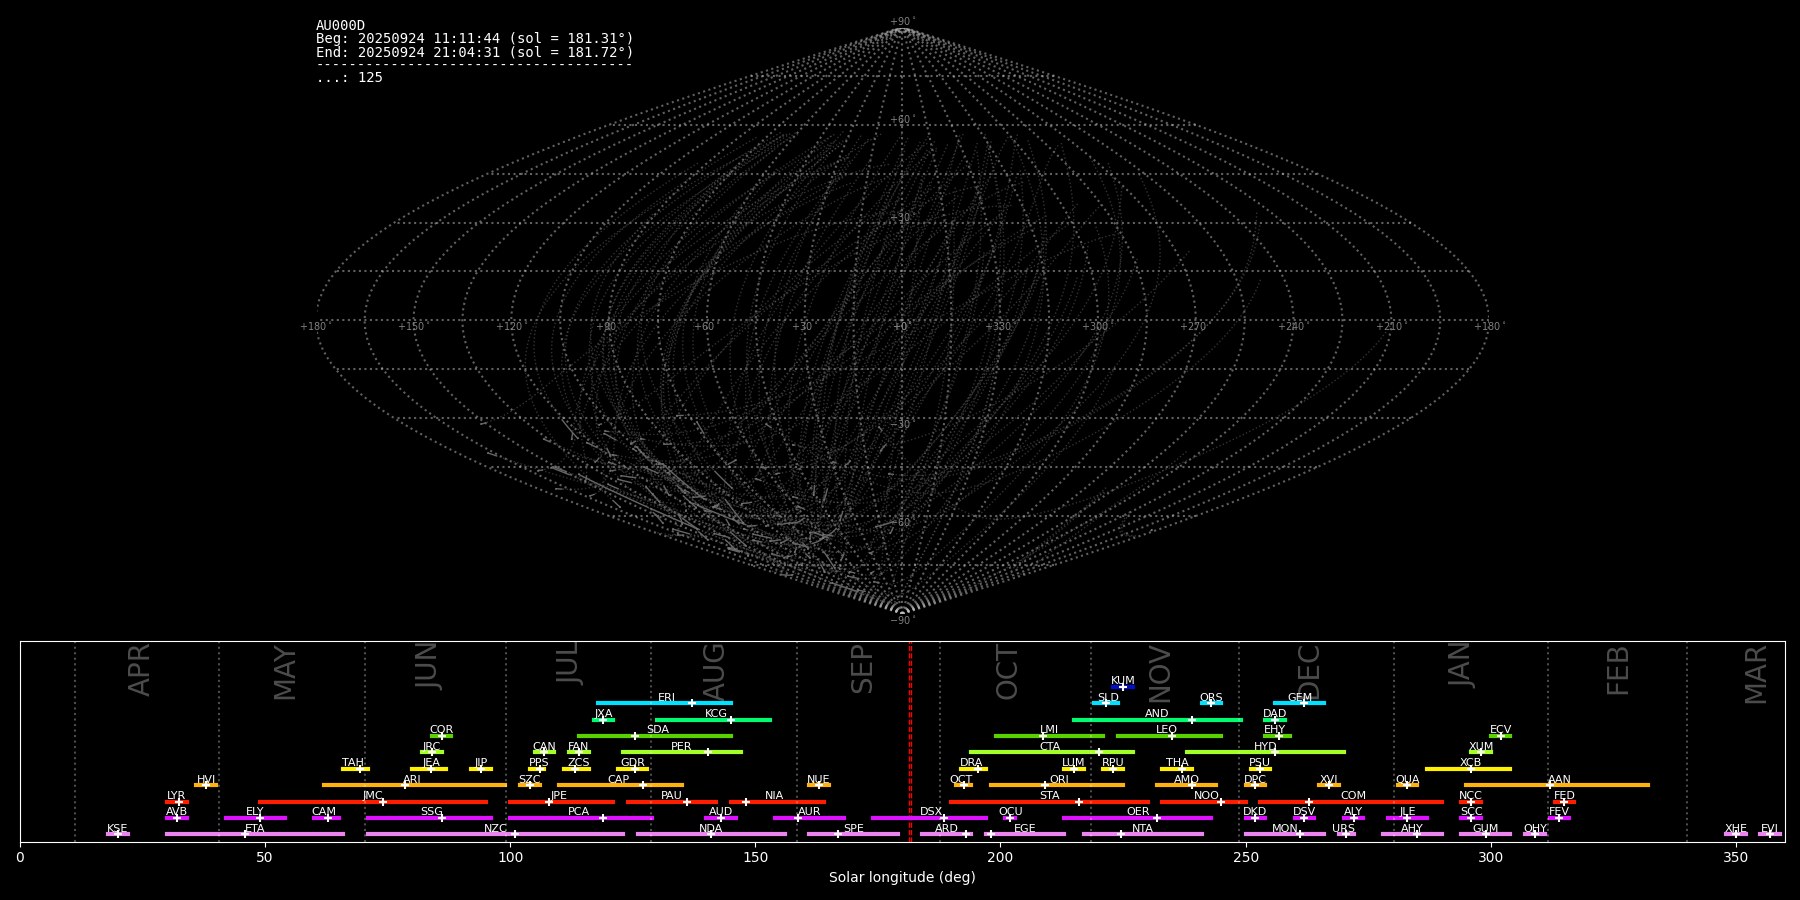Click the AUG month label

click(x=714, y=670)
